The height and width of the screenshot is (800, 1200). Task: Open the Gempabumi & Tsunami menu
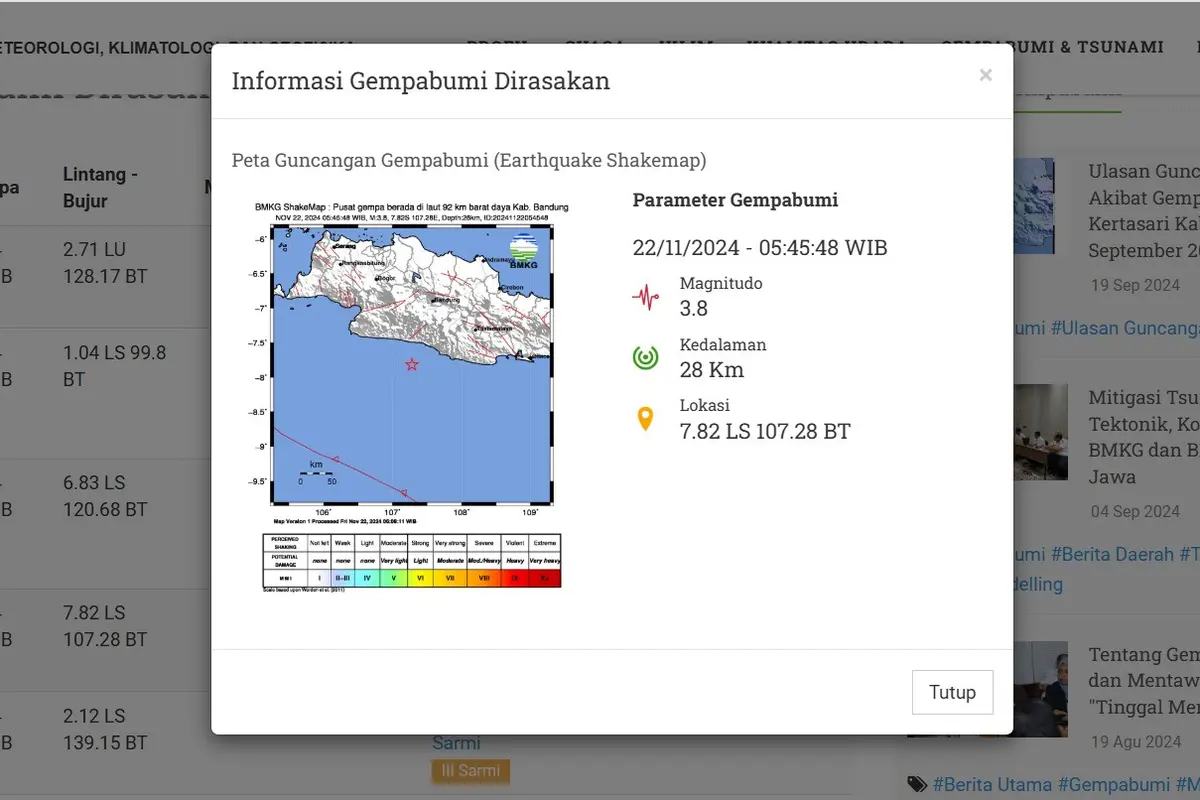click(x=1052, y=47)
